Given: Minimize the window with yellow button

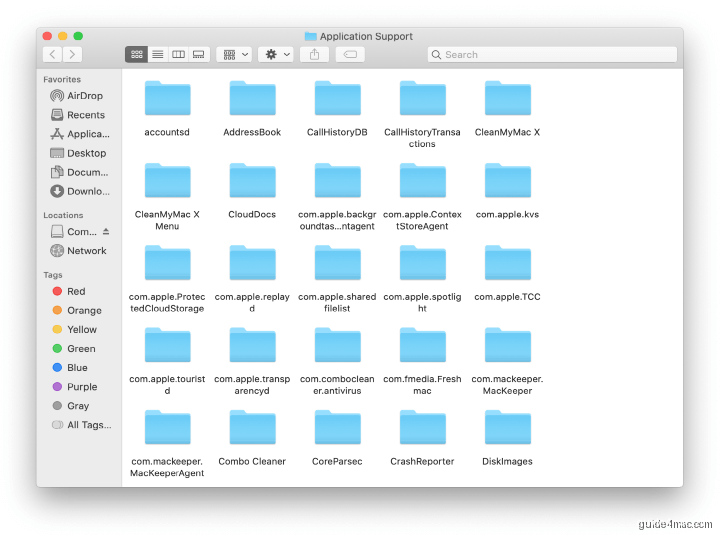Looking at the screenshot, I should [x=62, y=36].
